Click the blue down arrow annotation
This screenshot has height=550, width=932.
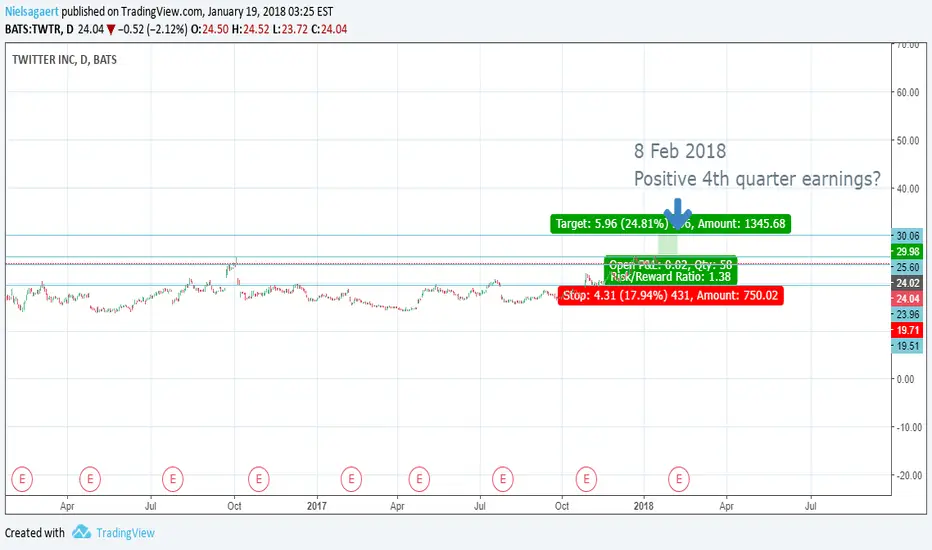pos(677,213)
